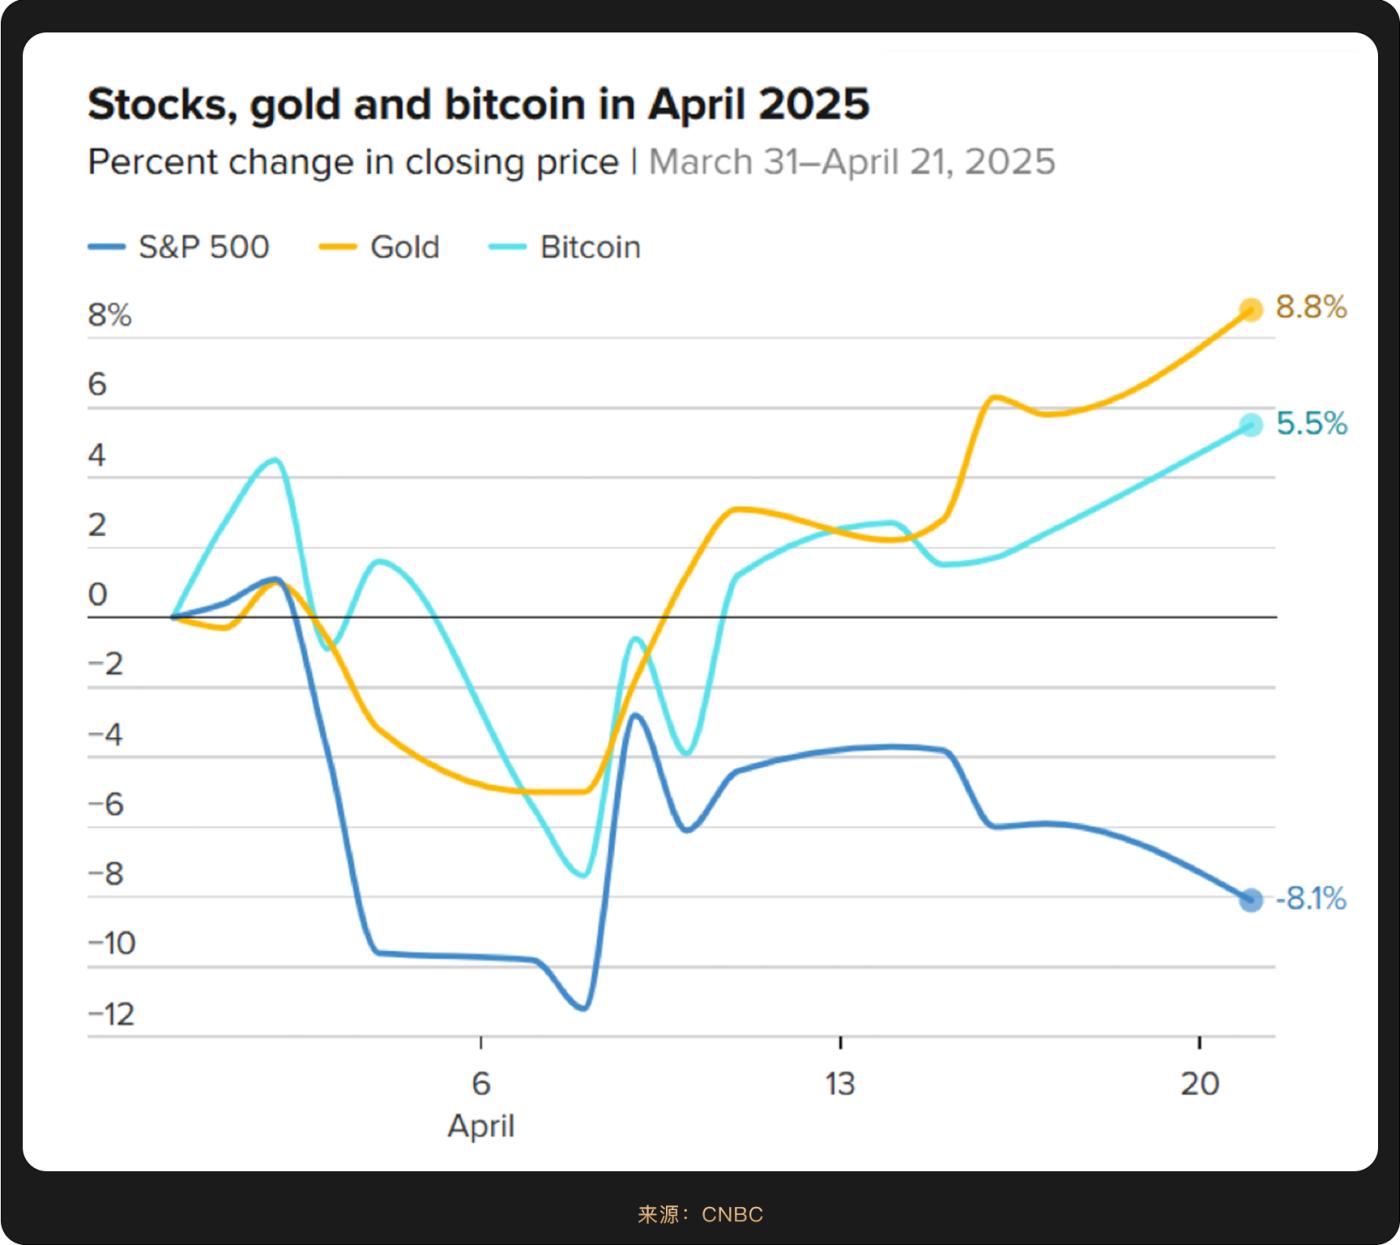
Task: Click the 5.5% Bitcoin value label
Action: point(1311,424)
